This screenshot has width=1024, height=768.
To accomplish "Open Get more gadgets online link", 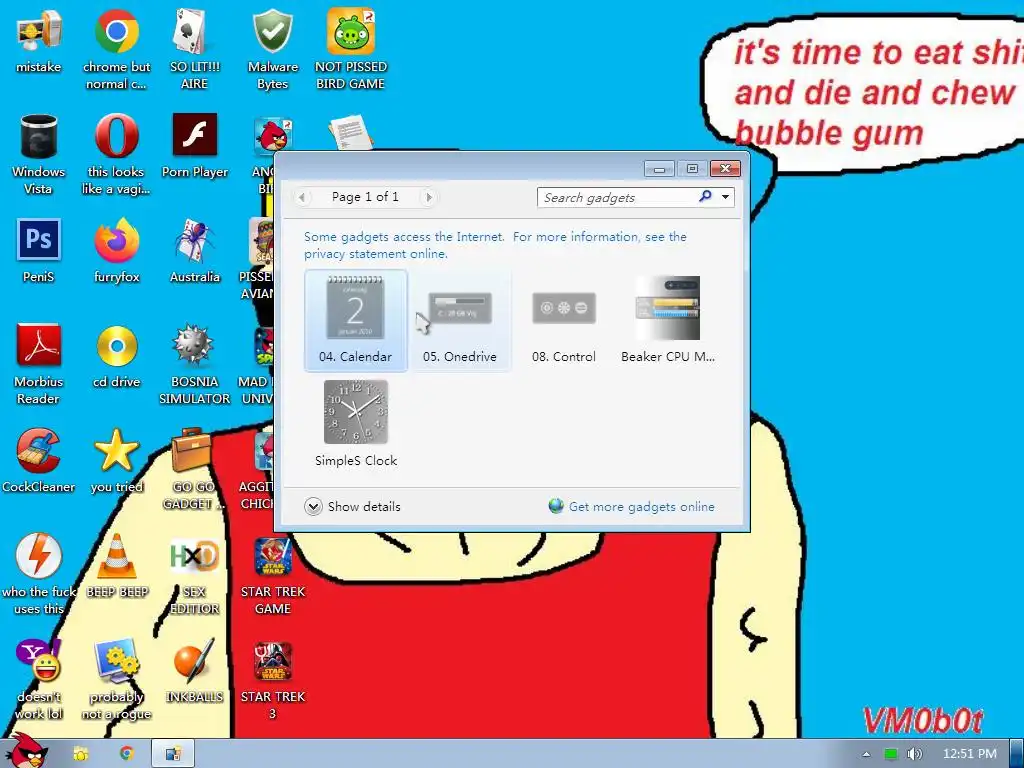I will 632,507.
